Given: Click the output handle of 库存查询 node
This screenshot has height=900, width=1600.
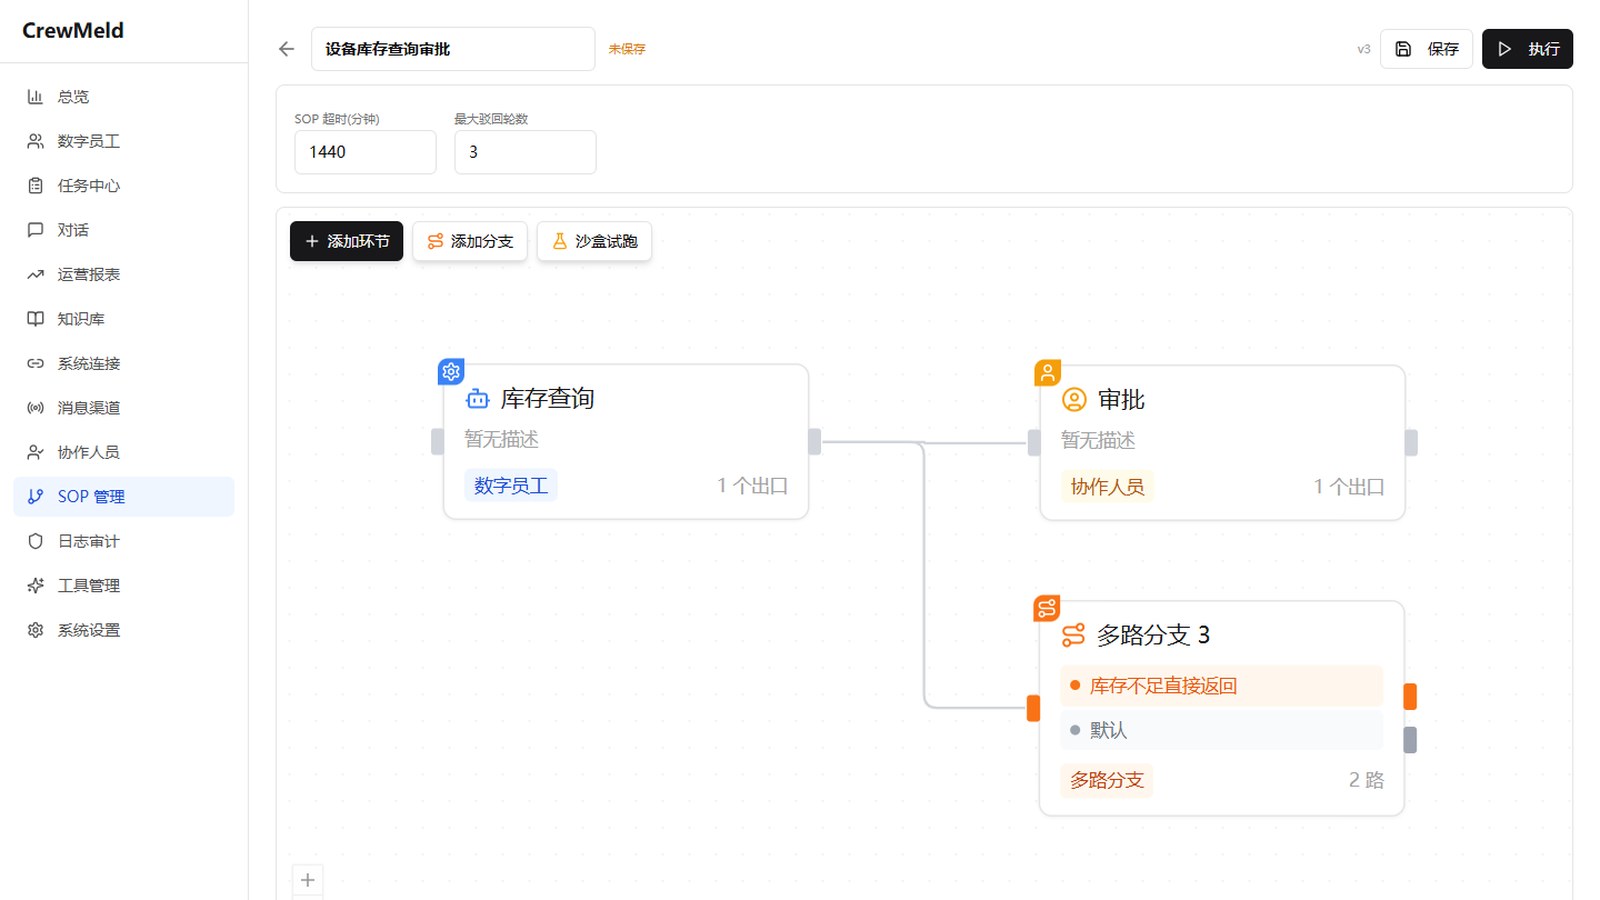Looking at the screenshot, I should pos(815,442).
